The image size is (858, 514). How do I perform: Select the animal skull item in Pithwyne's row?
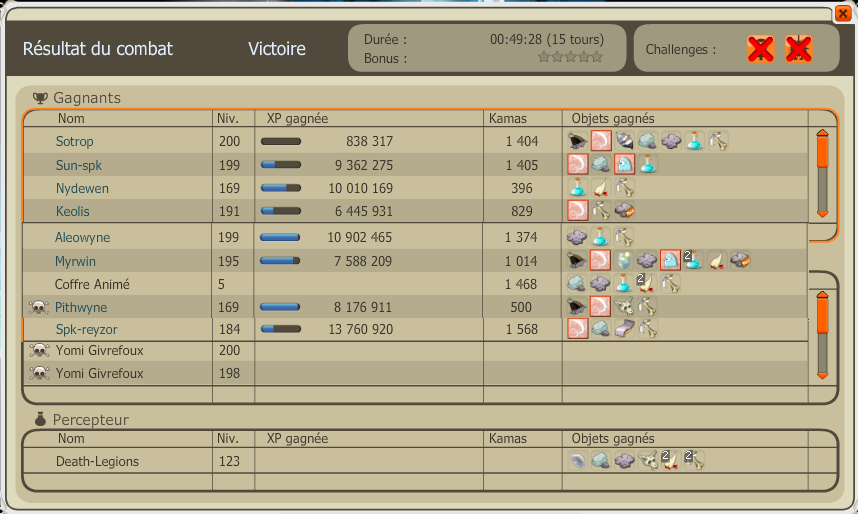623,307
